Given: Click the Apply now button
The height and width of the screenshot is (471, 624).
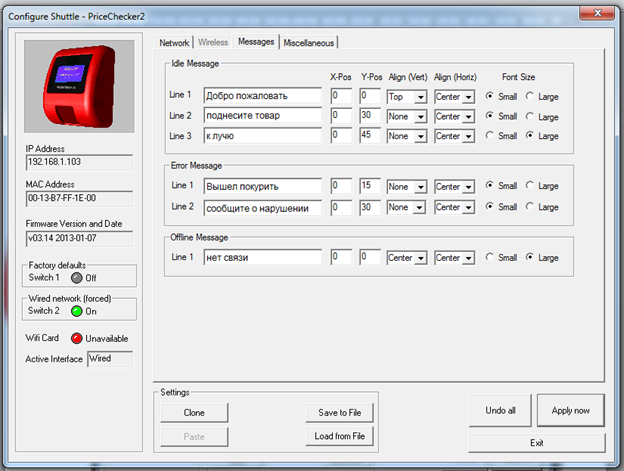Looking at the screenshot, I should pos(571,410).
